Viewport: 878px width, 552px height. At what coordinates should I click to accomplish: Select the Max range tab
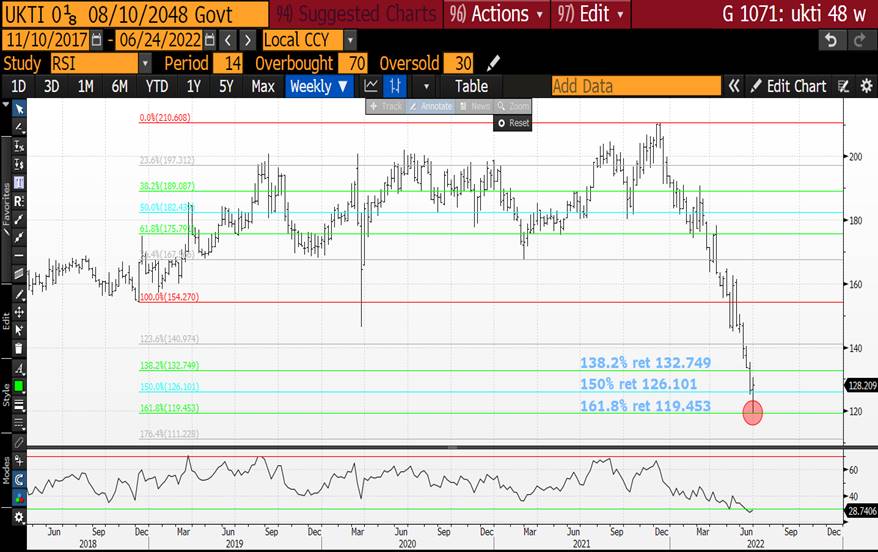[263, 86]
